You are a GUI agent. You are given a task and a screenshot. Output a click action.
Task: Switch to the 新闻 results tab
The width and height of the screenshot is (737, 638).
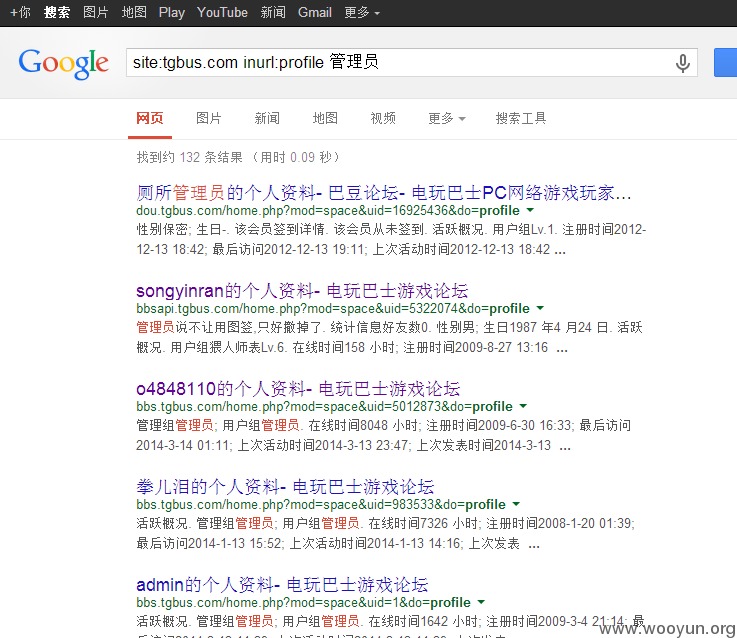click(x=267, y=118)
